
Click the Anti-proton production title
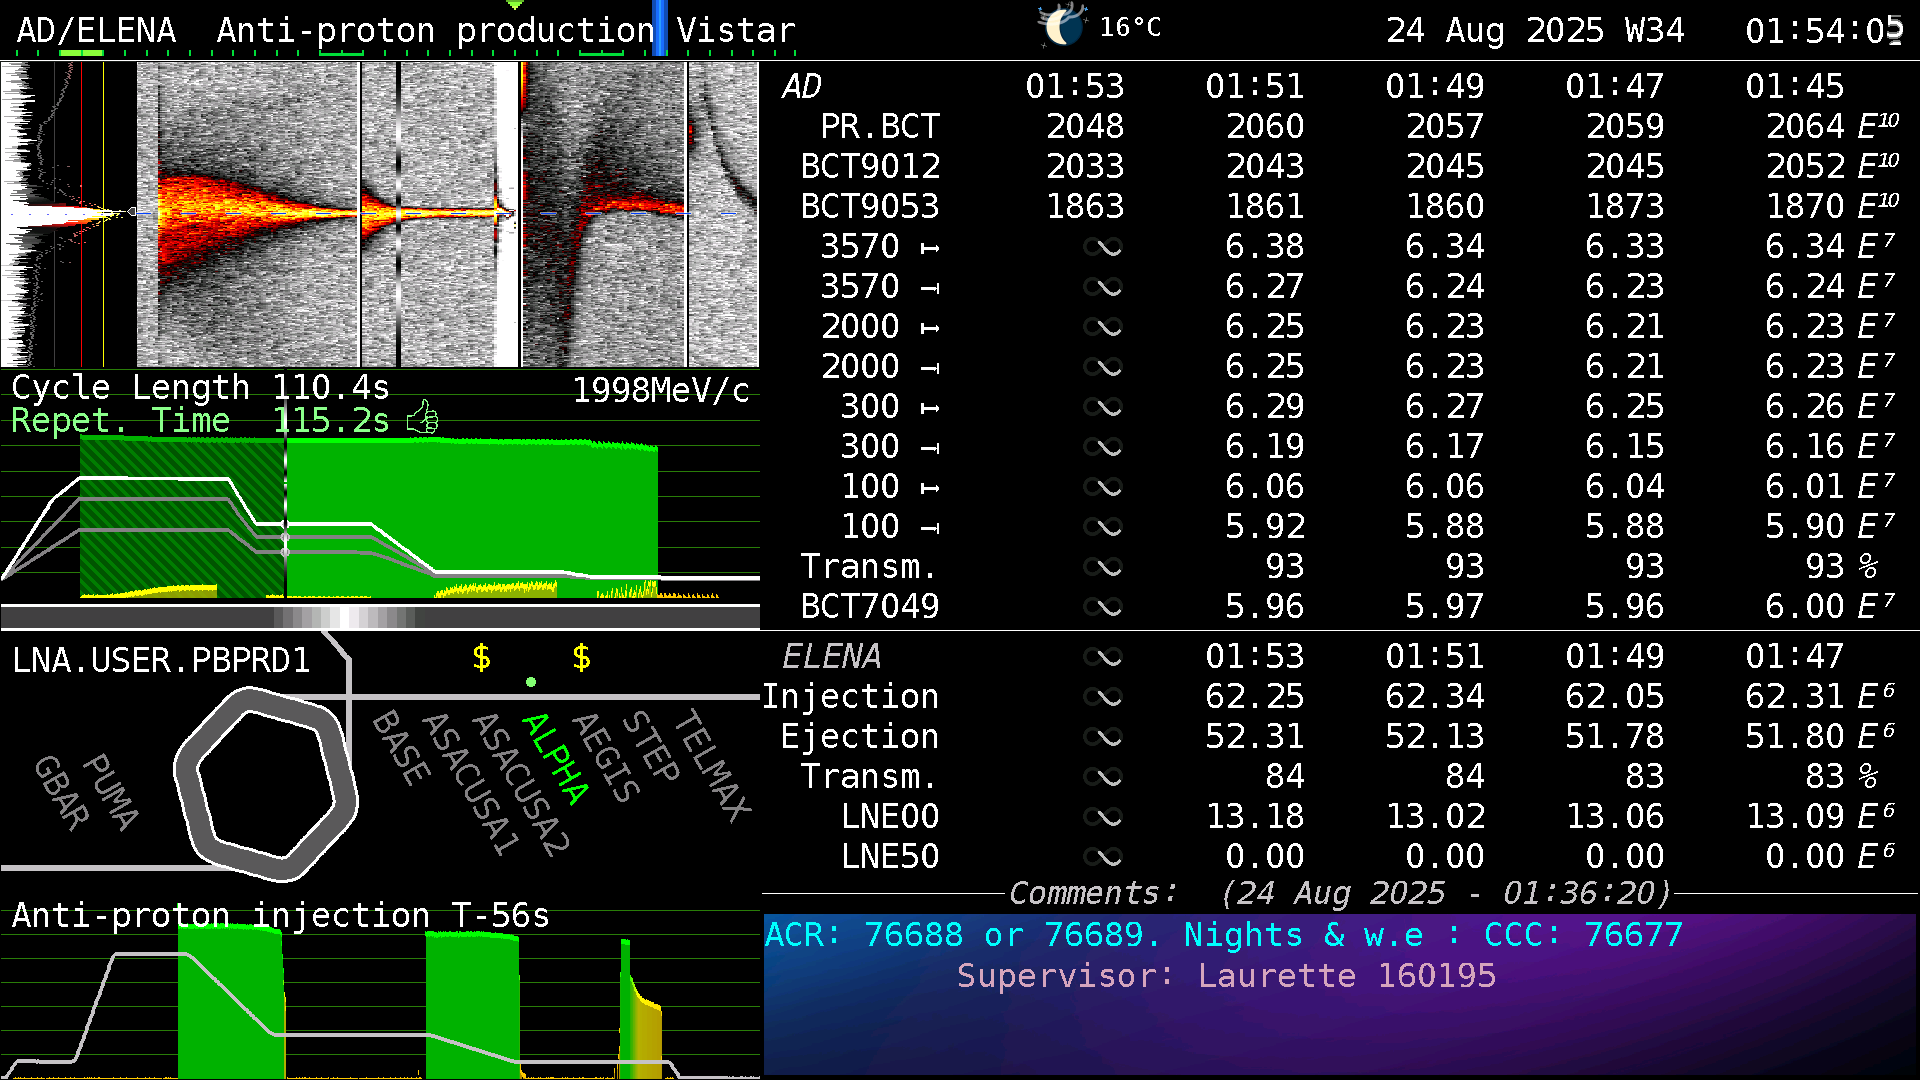[x=435, y=30]
